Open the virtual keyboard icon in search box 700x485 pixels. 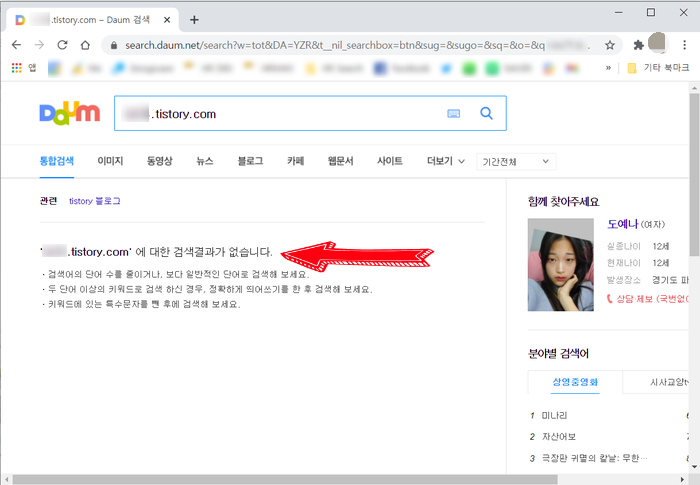(454, 113)
